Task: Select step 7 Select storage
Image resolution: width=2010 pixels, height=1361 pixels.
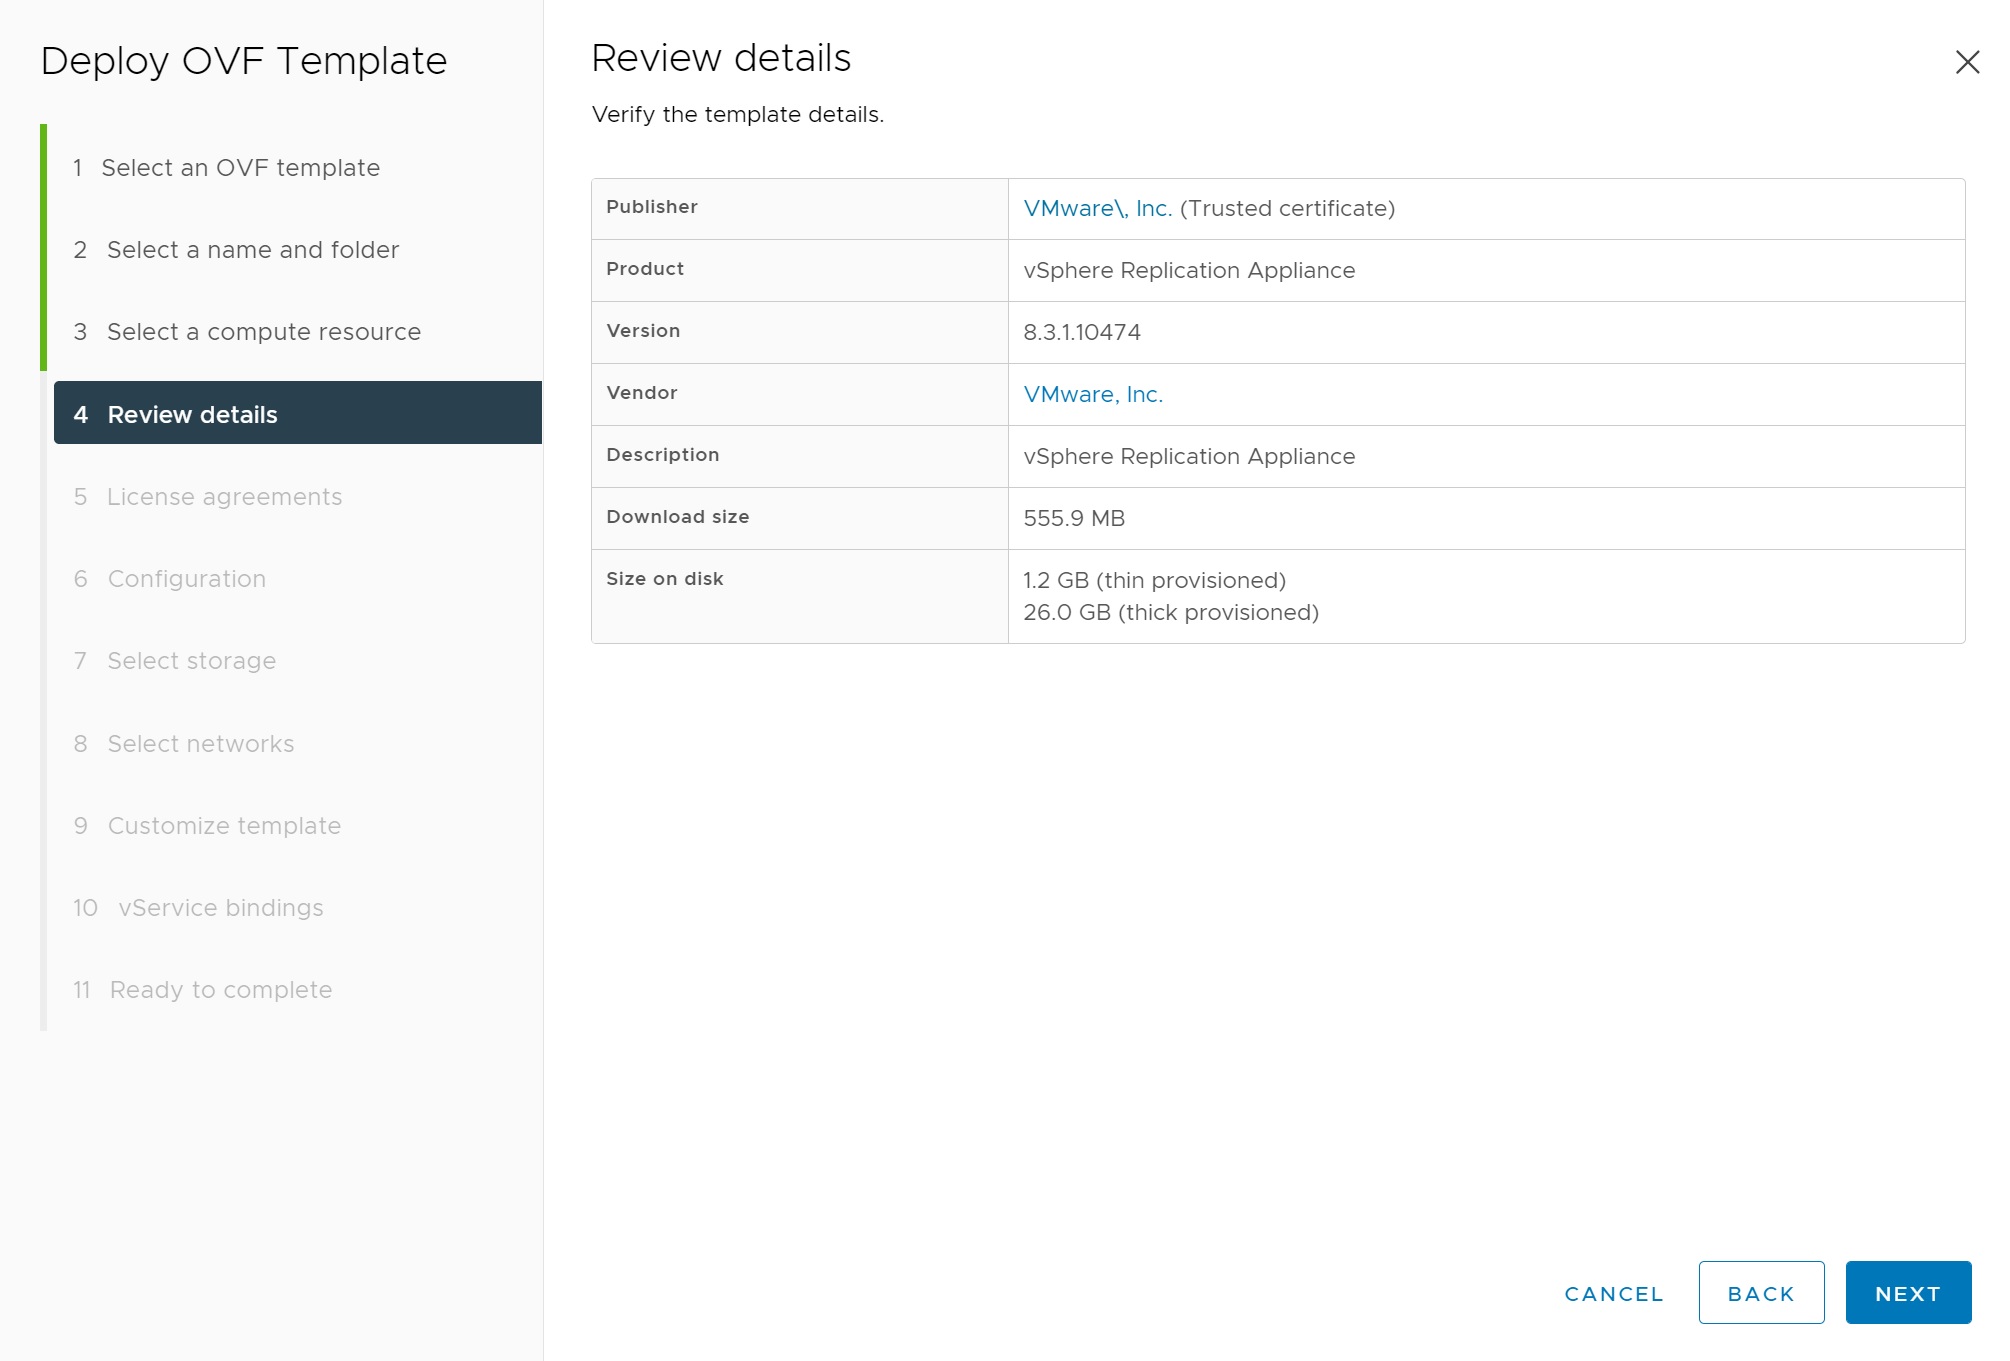Action: click(191, 661)
